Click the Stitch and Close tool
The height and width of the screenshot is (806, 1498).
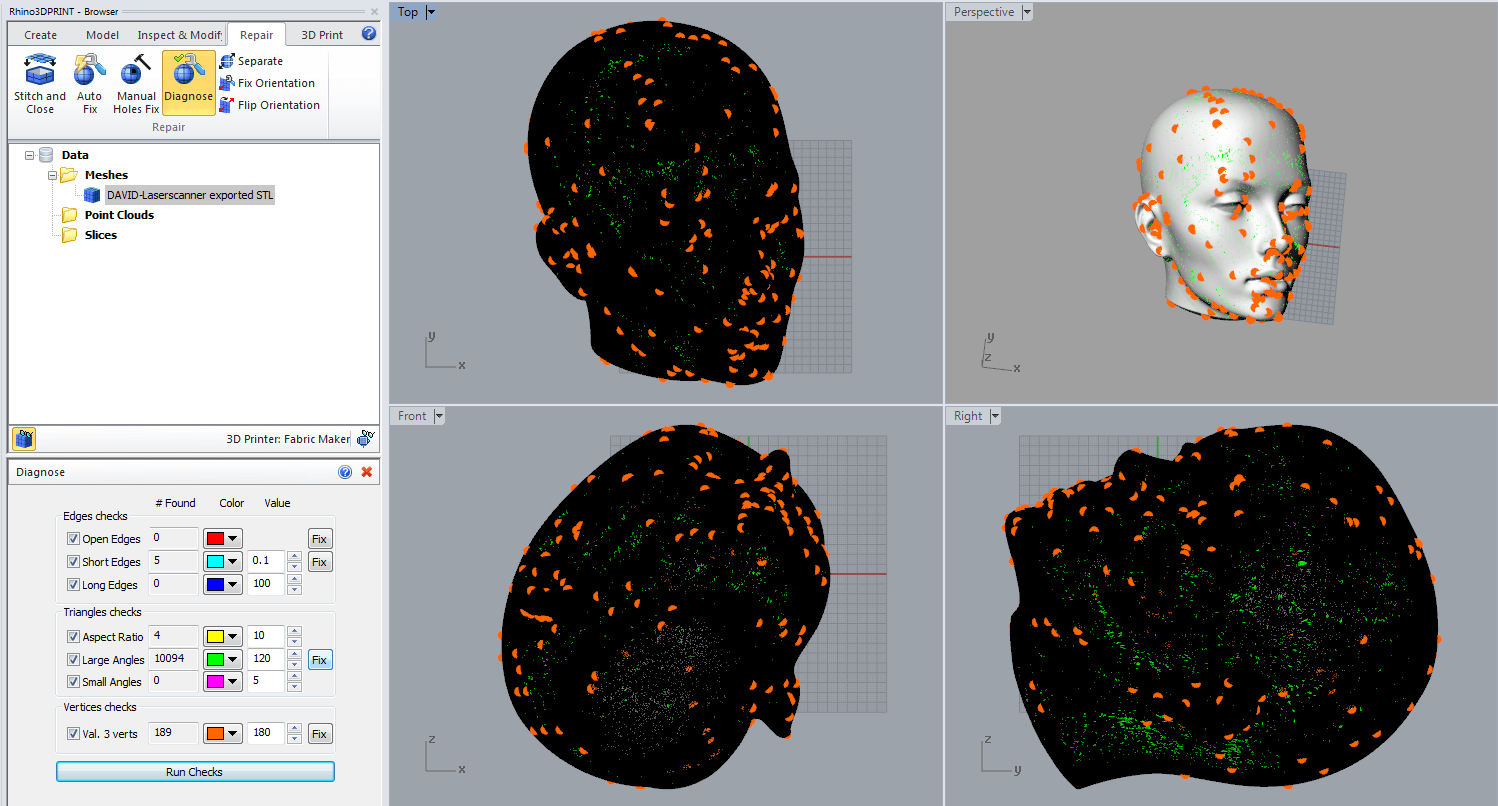click(40, 84)
